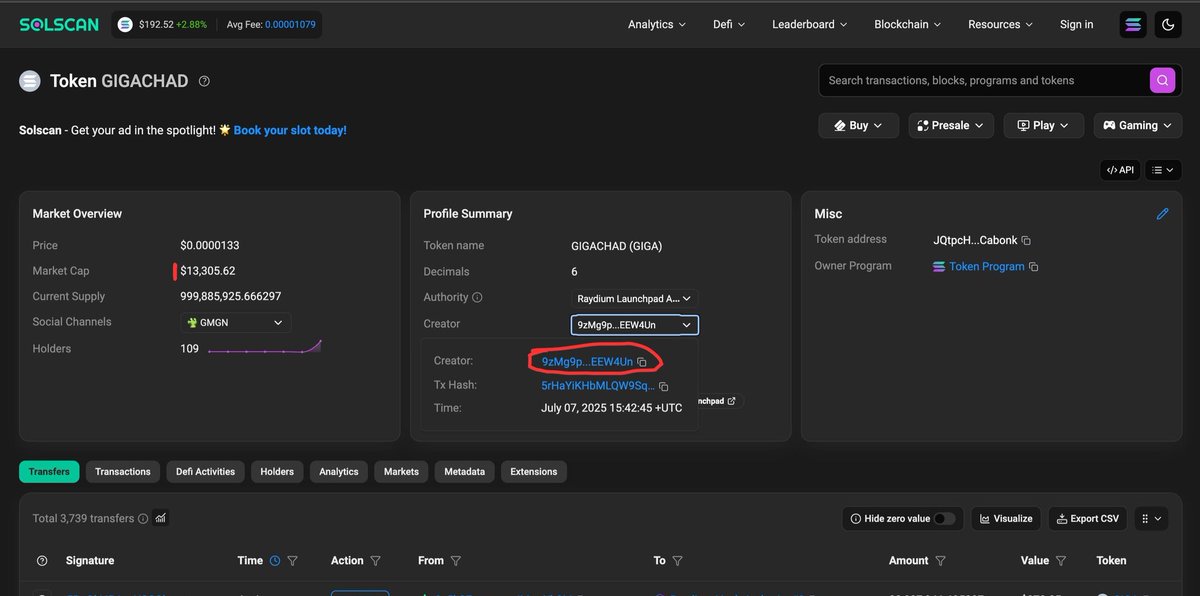Open the Token Program link
This screenshot has height=596, width=1200.
[x=987, y=267]
